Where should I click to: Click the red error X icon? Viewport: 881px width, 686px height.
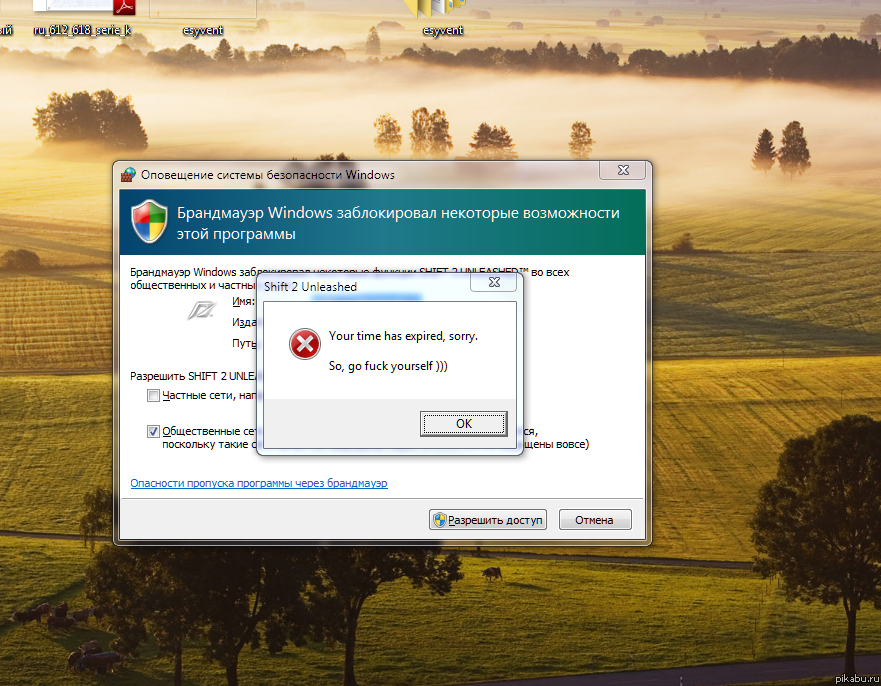tap(304, 345)
